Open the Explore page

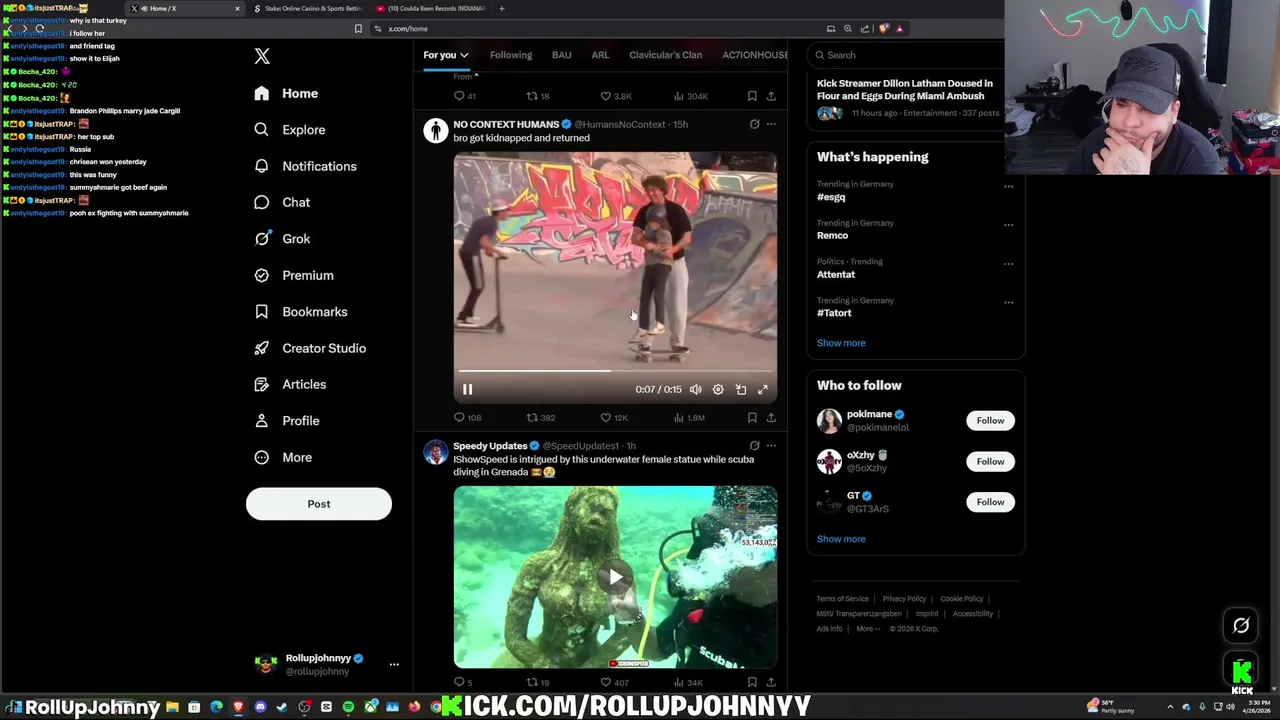tap(290, 130)
